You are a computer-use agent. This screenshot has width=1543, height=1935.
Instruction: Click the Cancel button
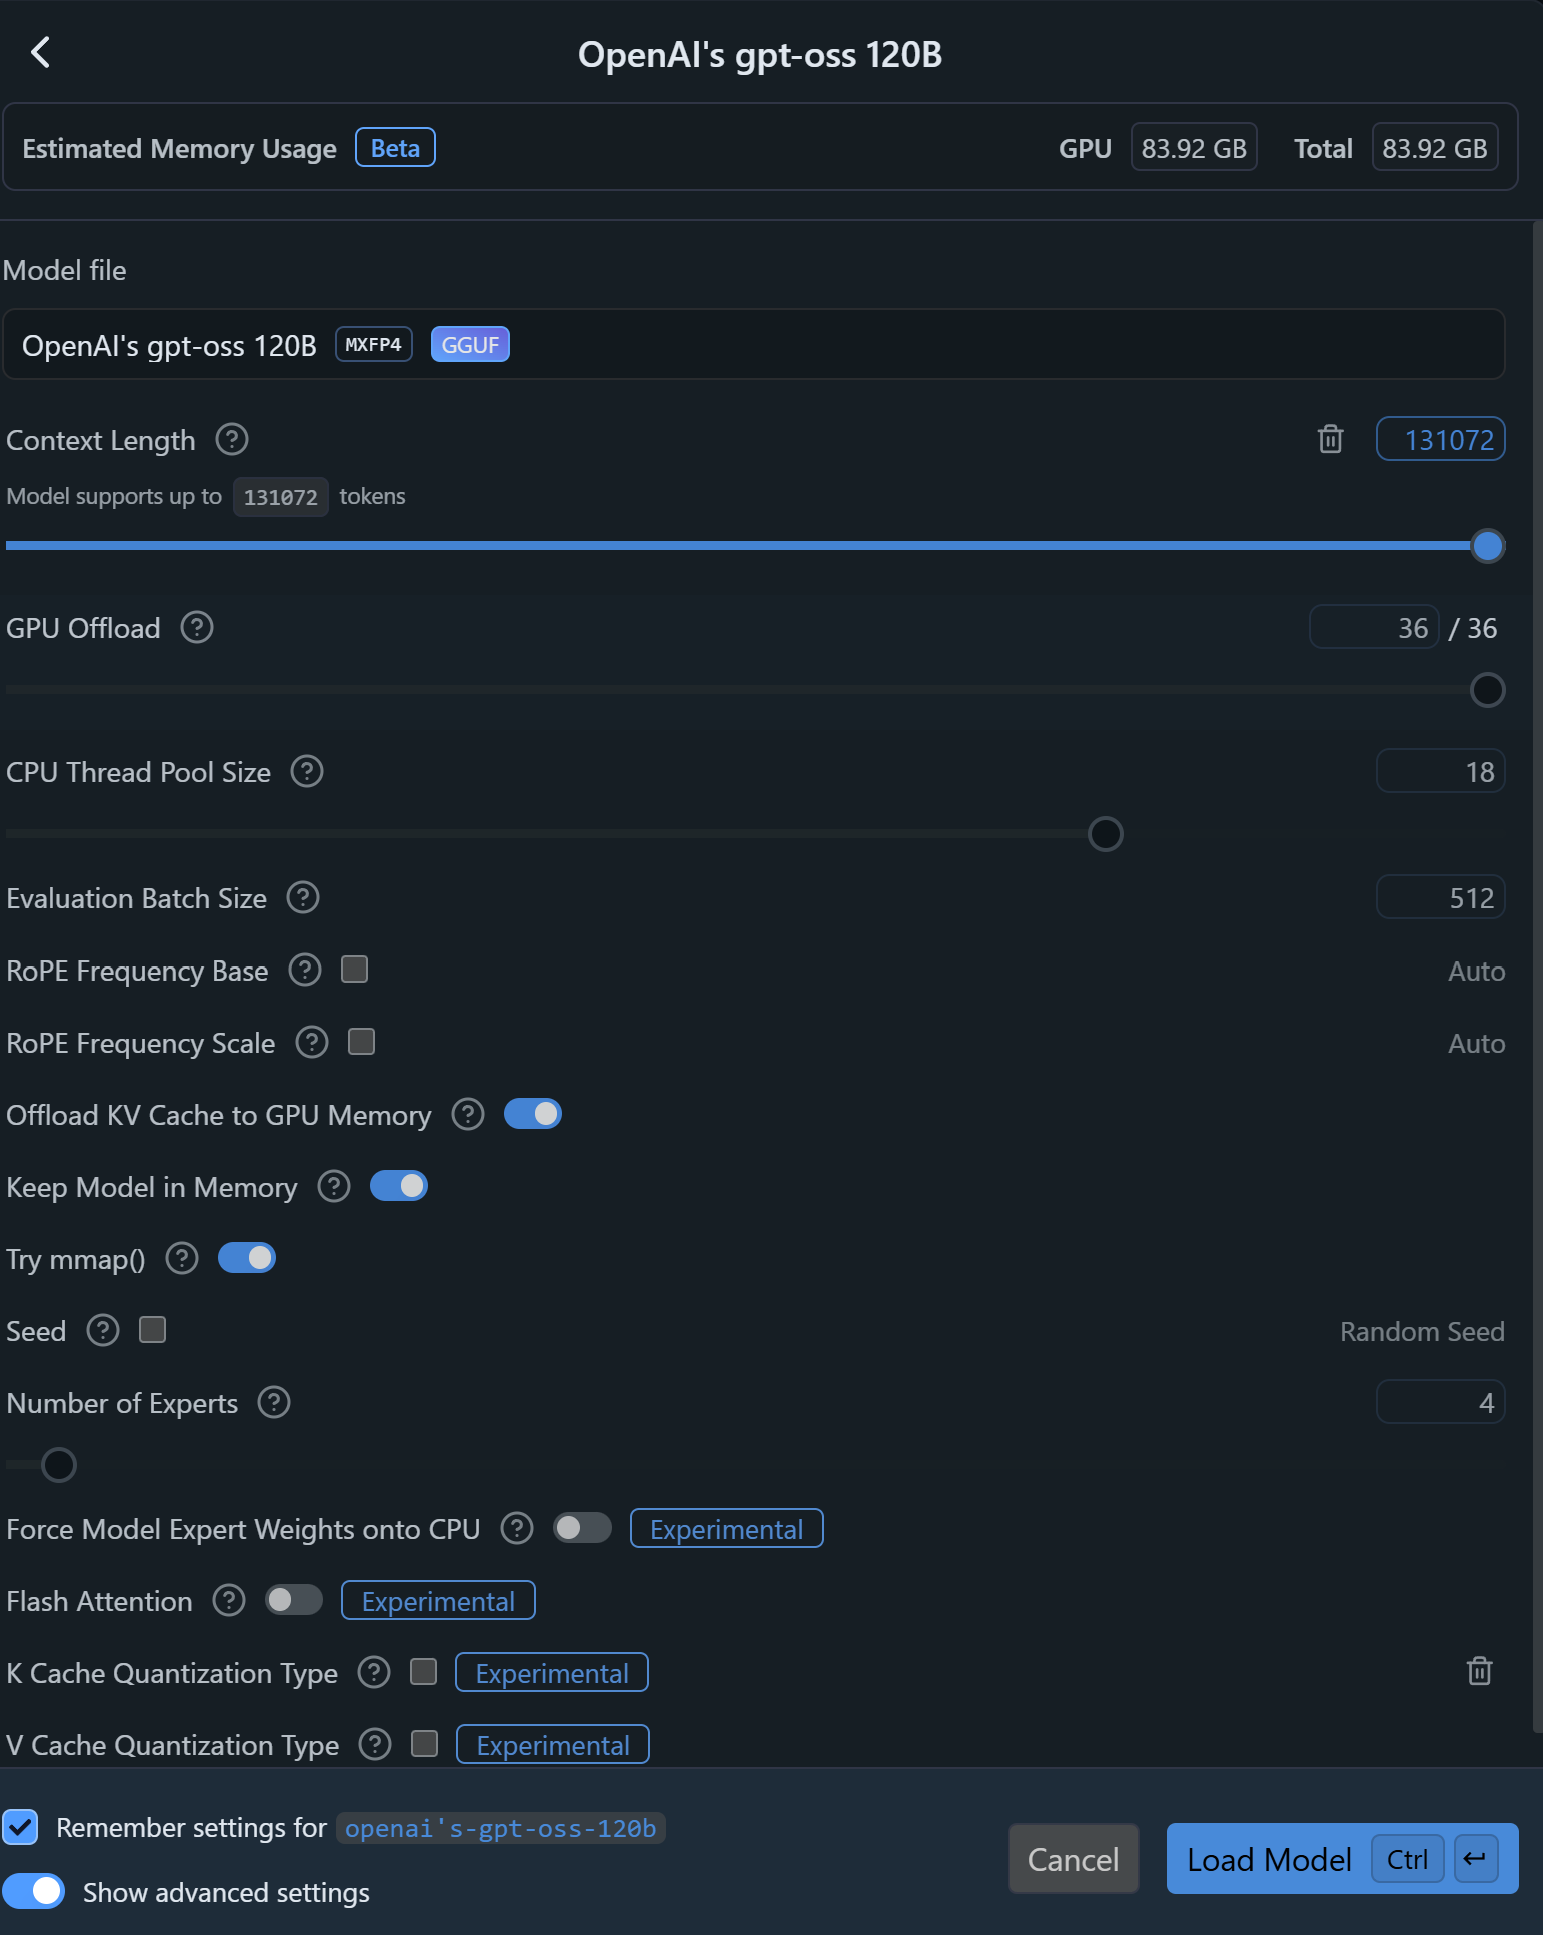(1073, 1859)
